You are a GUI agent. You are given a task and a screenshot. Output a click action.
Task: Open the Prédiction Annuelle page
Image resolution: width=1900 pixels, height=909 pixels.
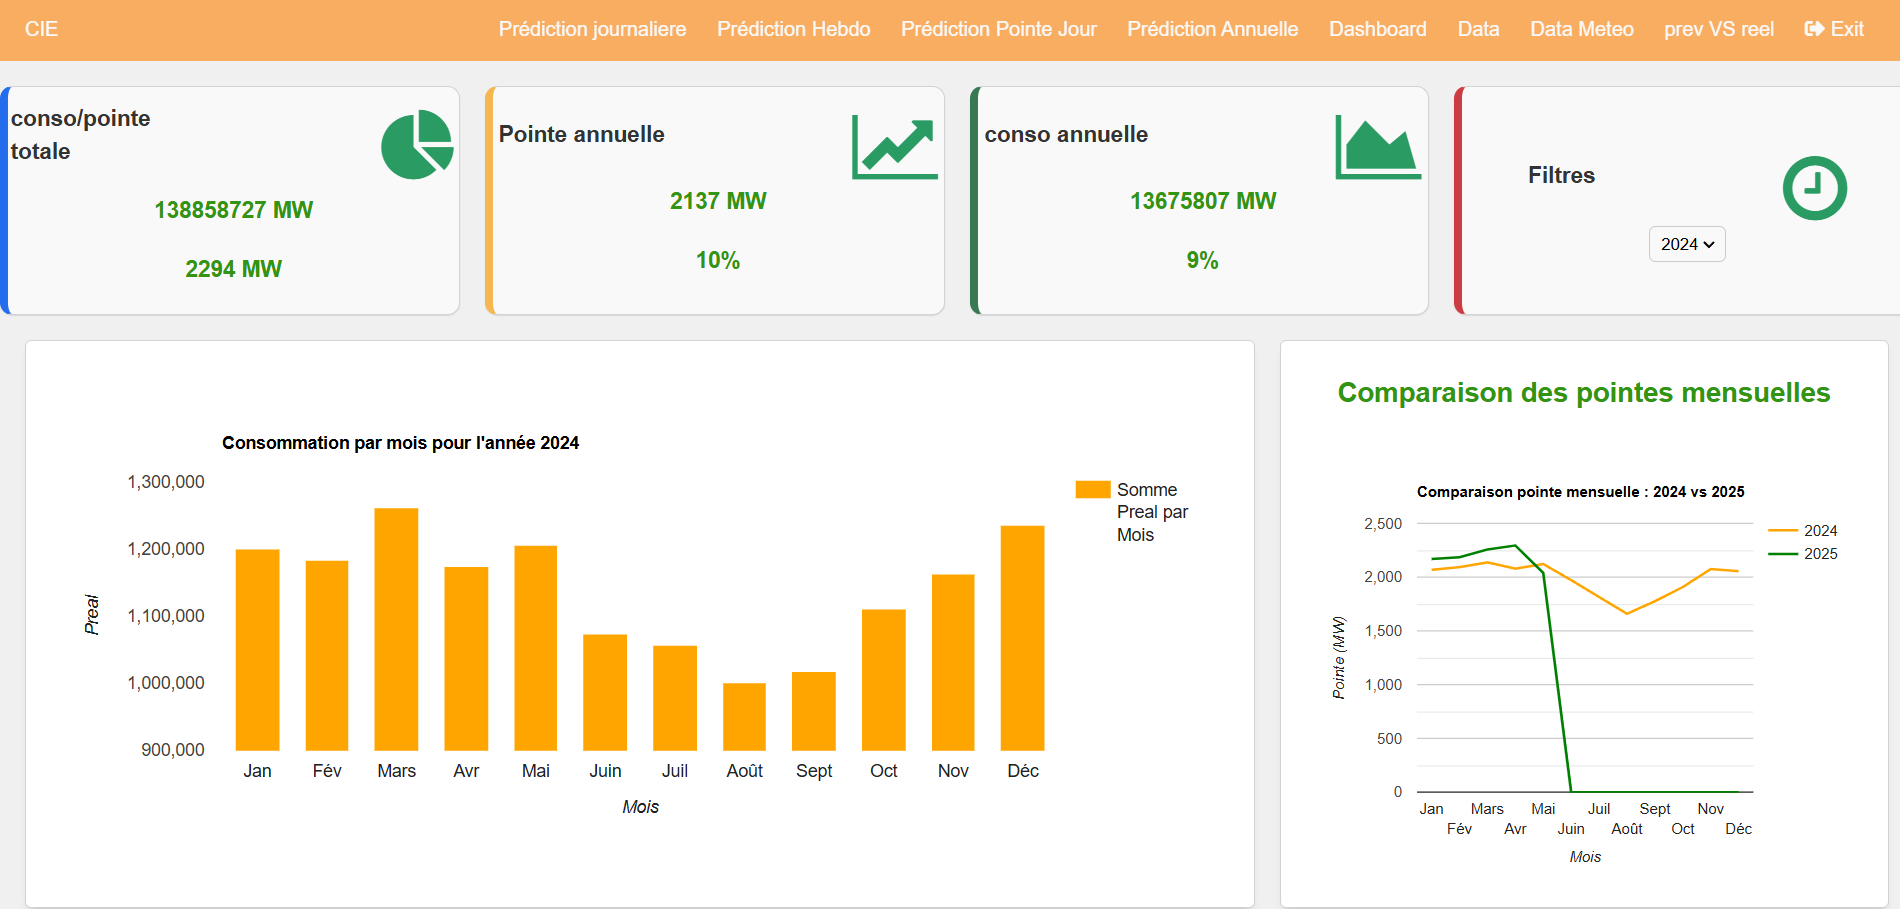click(1212, 29)
